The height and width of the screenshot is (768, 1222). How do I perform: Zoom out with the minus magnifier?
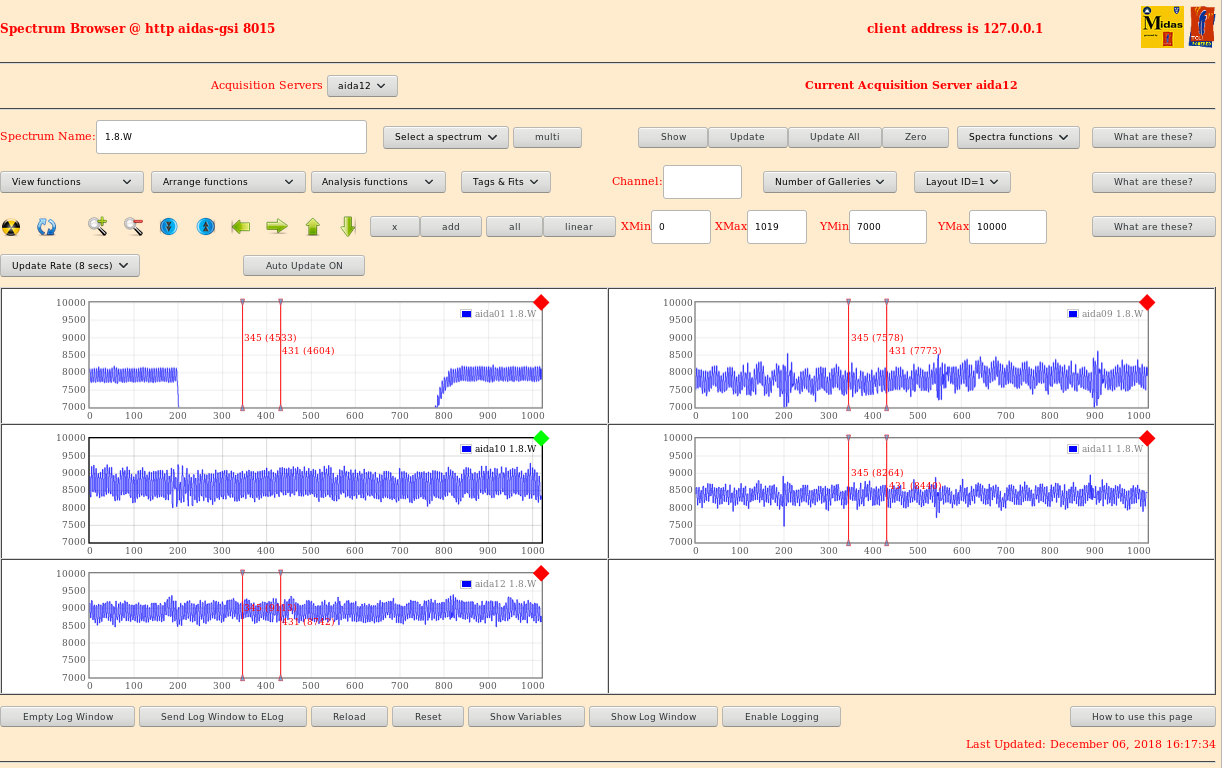133,227
